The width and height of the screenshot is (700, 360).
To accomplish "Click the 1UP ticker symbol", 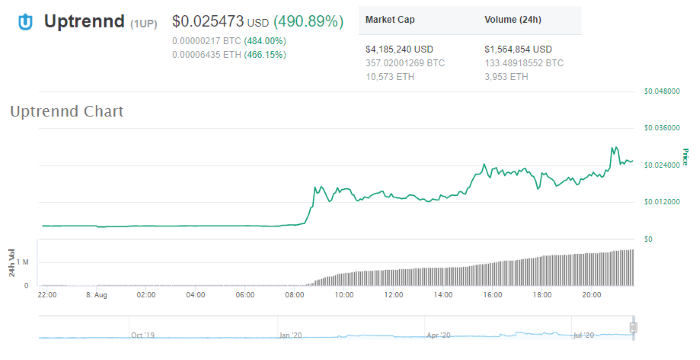I will (x=144, y=24).
